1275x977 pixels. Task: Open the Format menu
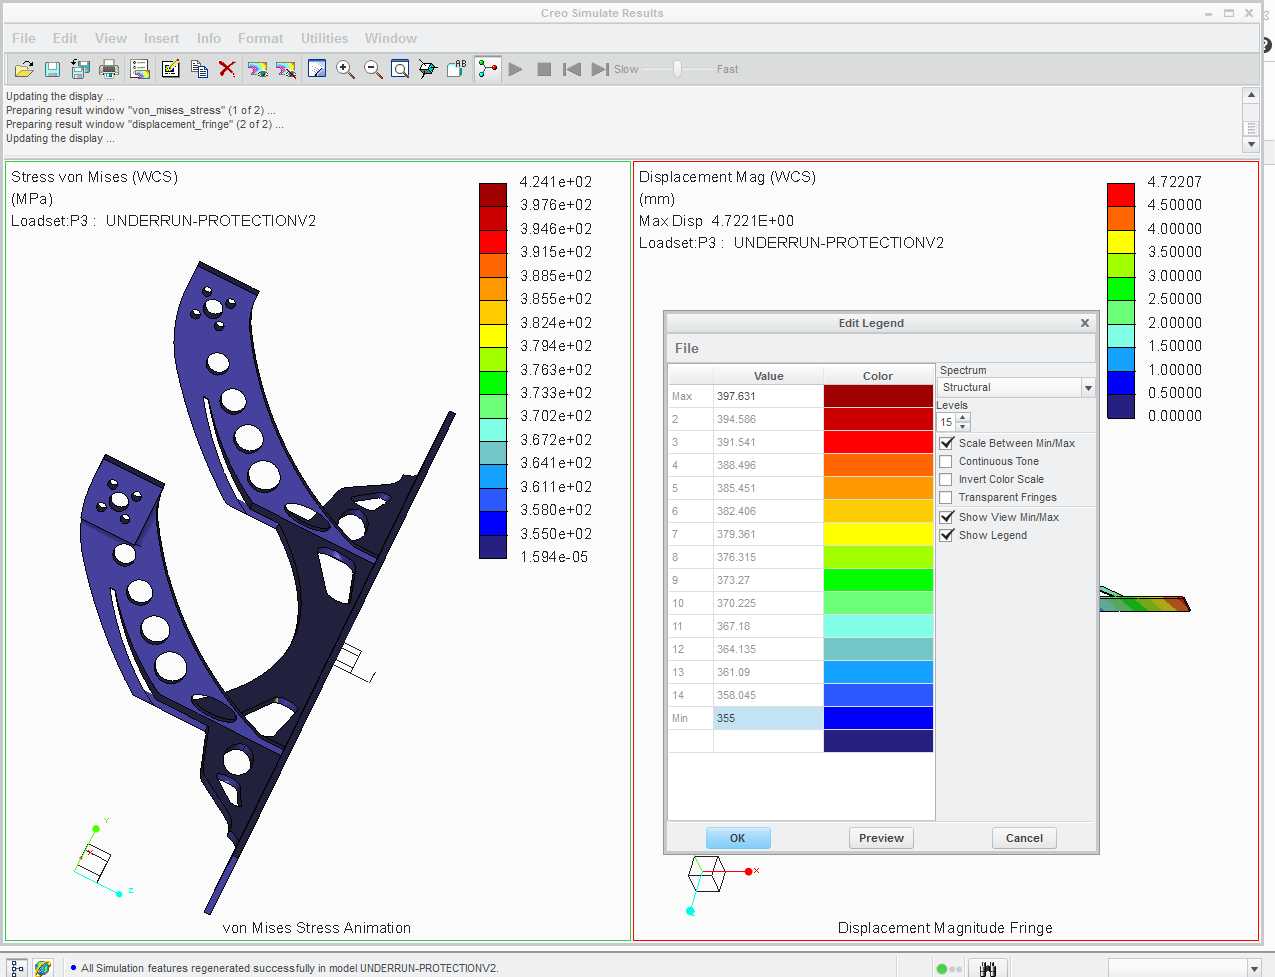click(x=260, y=38)
